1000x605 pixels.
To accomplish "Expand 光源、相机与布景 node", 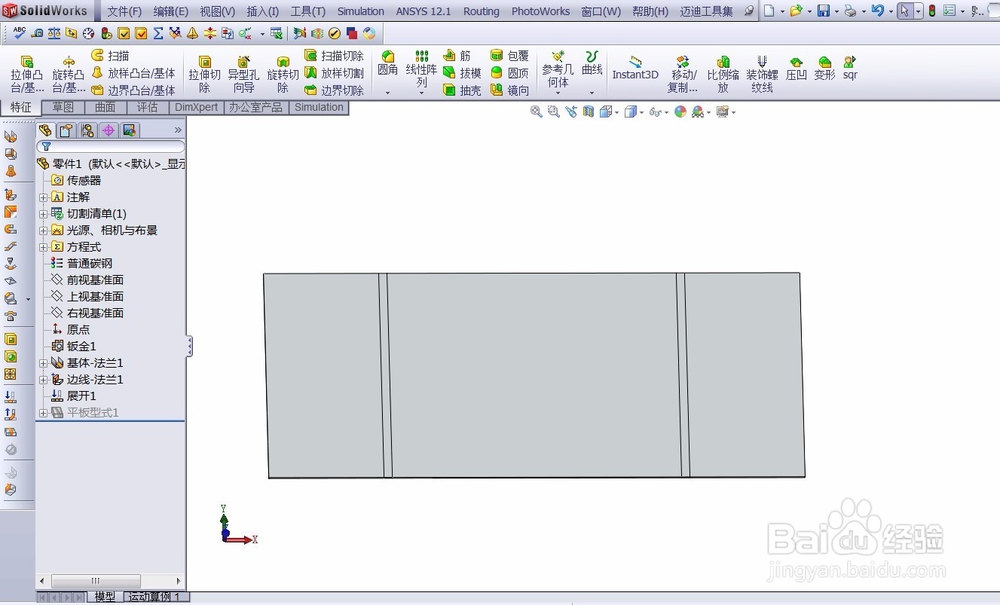I will click(x=43, y=230).
